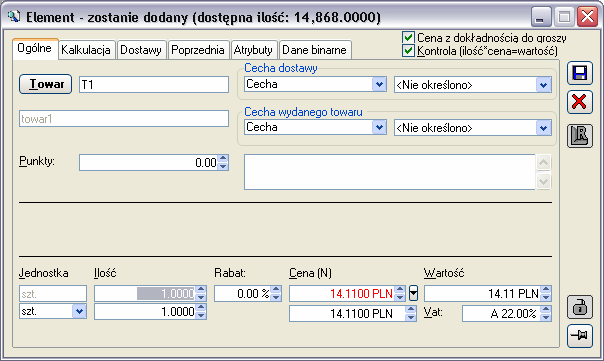Image resolution: width=604 pixels, height=361 pixels.
Task: Click the lower Cena spinner arrows
Action: click(x=411, y=313)
